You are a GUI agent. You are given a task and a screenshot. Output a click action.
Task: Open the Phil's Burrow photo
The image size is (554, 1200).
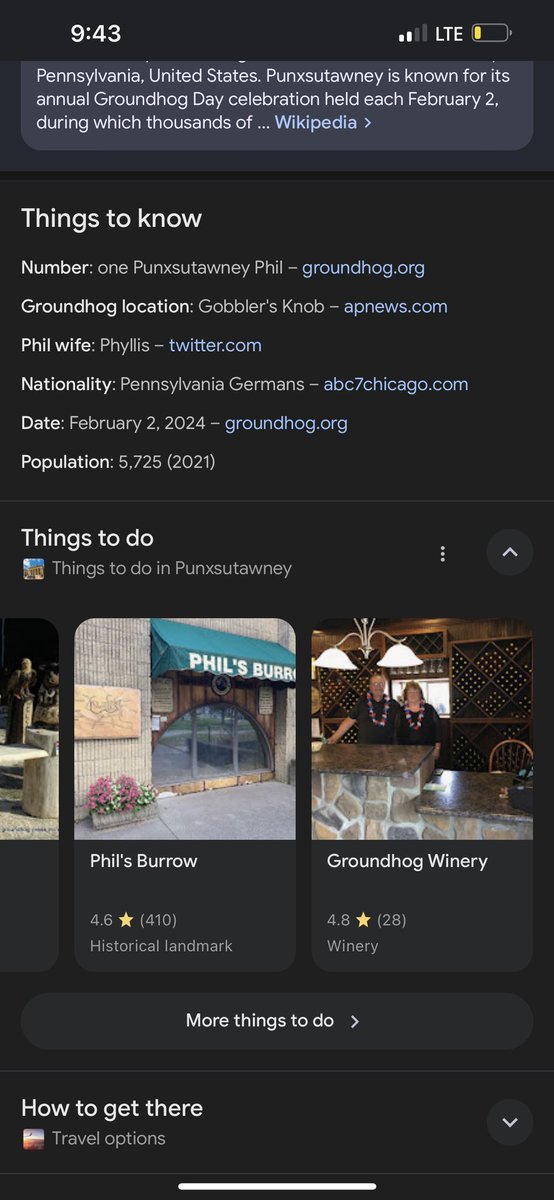click(185, 729)
